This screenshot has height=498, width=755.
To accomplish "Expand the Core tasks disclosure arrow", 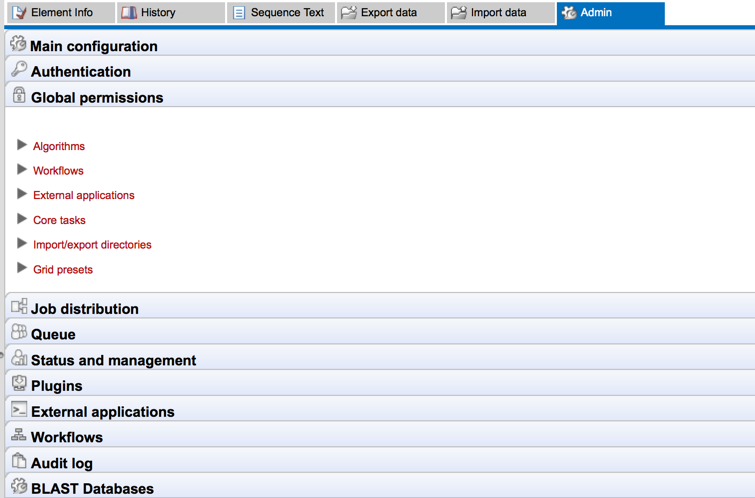I will click(x=22, y=219).
